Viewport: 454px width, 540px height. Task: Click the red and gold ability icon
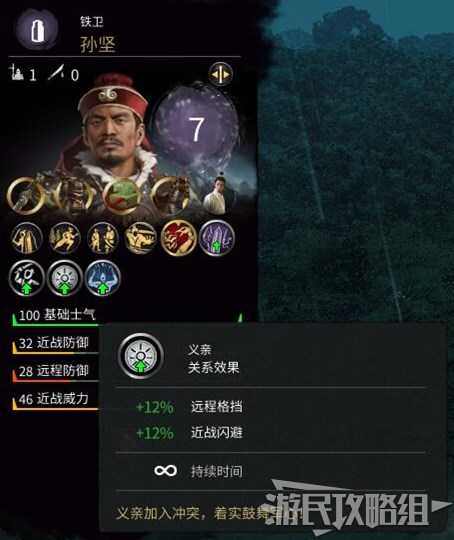pos(178,238)
